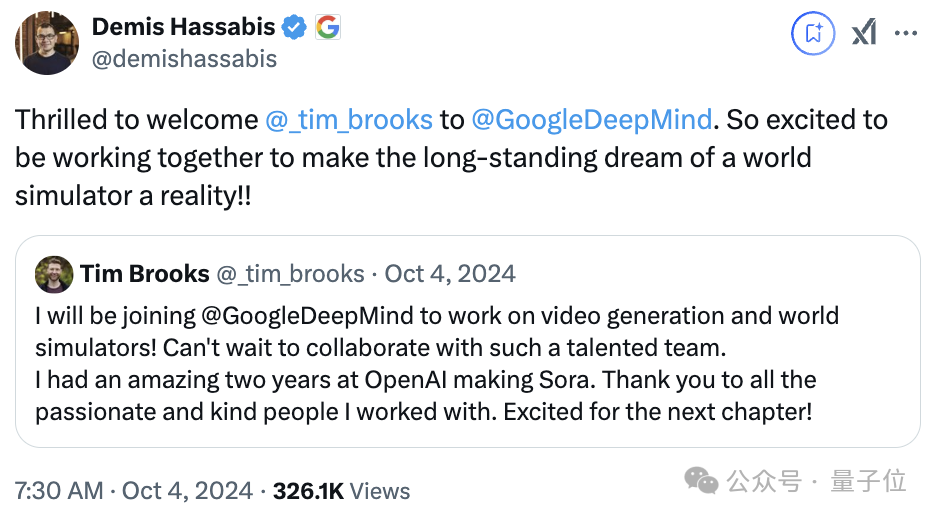Click Demis Hassabis's profile avatar
Viewport: 936px width, 518px height.
(47, 43)
